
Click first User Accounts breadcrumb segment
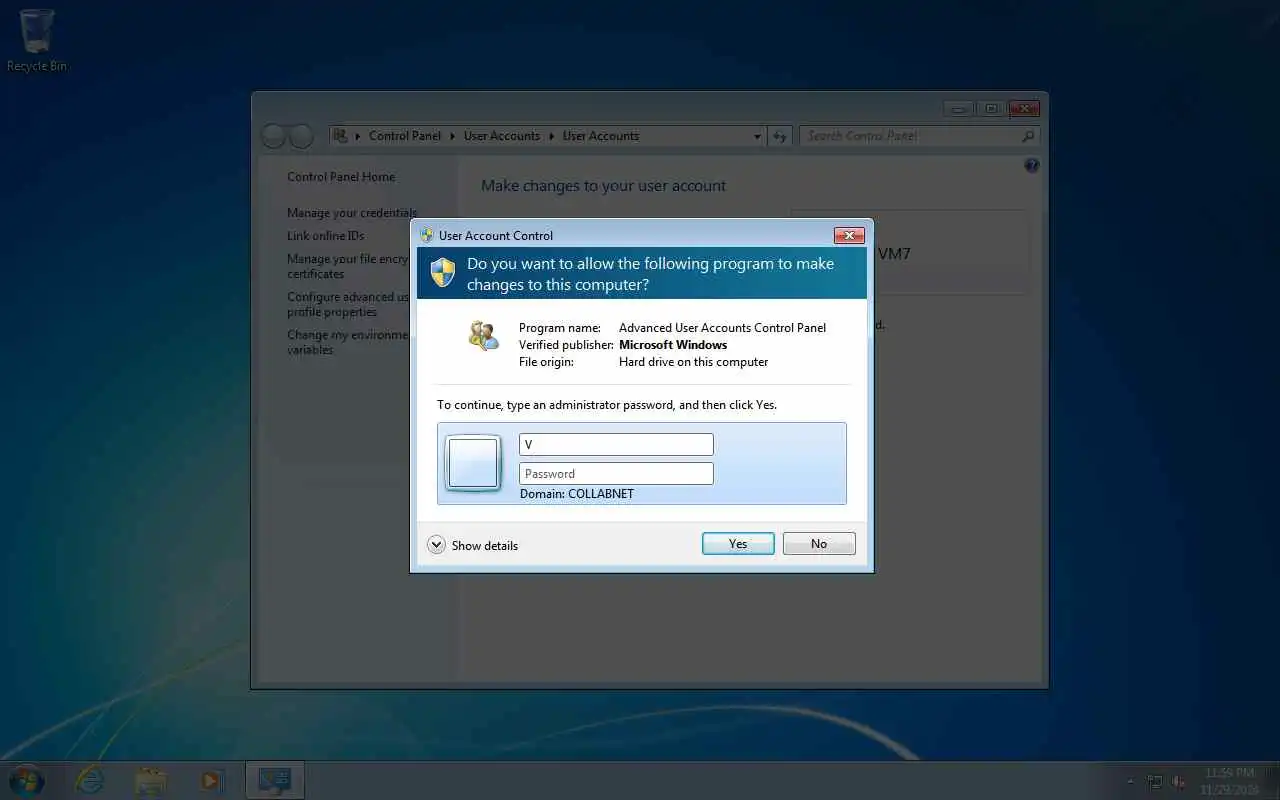pyautogui.click(x=502, y=136)
